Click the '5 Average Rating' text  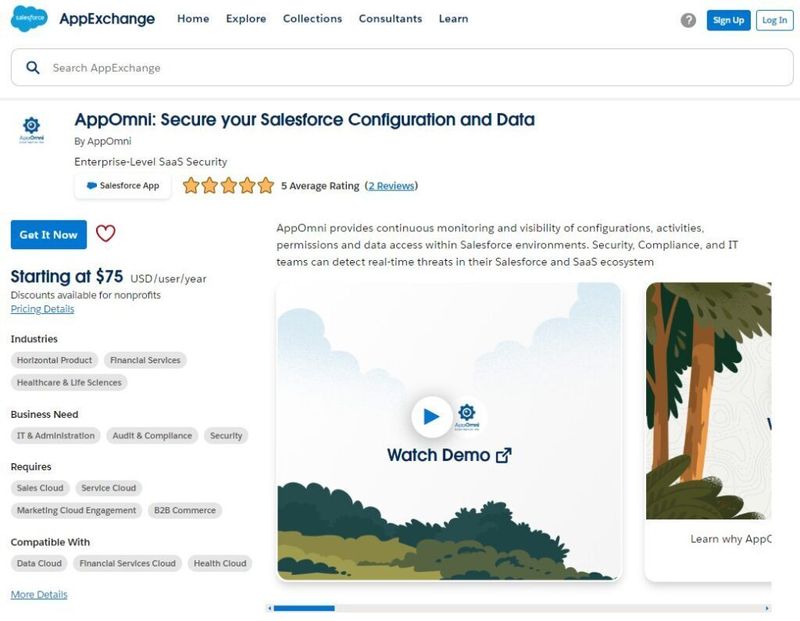click(x=320, y=186)
